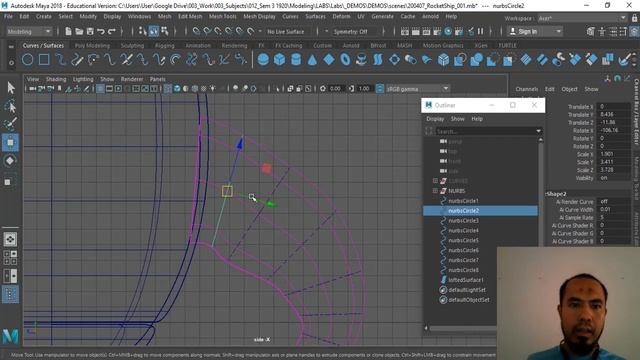
Task: Expand the NURBS group in Outliner
Action: (435, 191)
